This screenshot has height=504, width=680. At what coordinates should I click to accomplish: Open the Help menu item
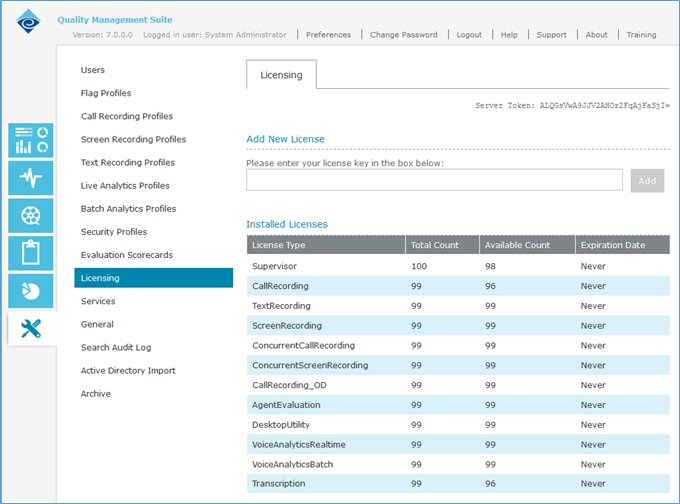(x=509, y=35)
